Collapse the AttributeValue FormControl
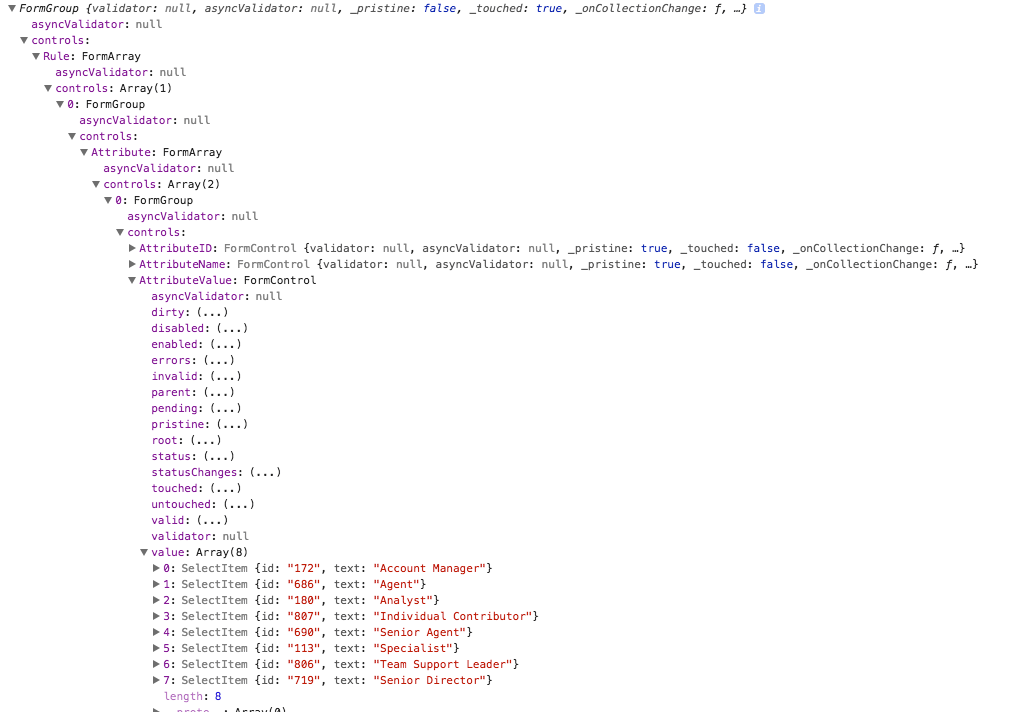The width and height of the screenshot is (1026, 712). pos(133,280)
